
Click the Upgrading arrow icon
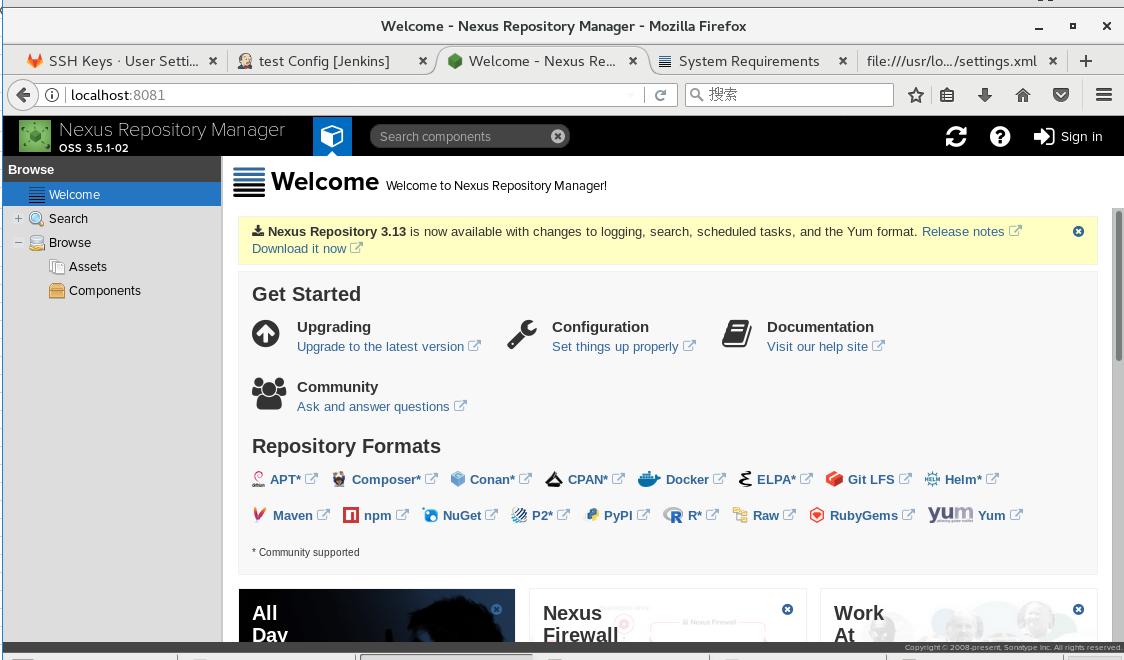coord(266,333)
